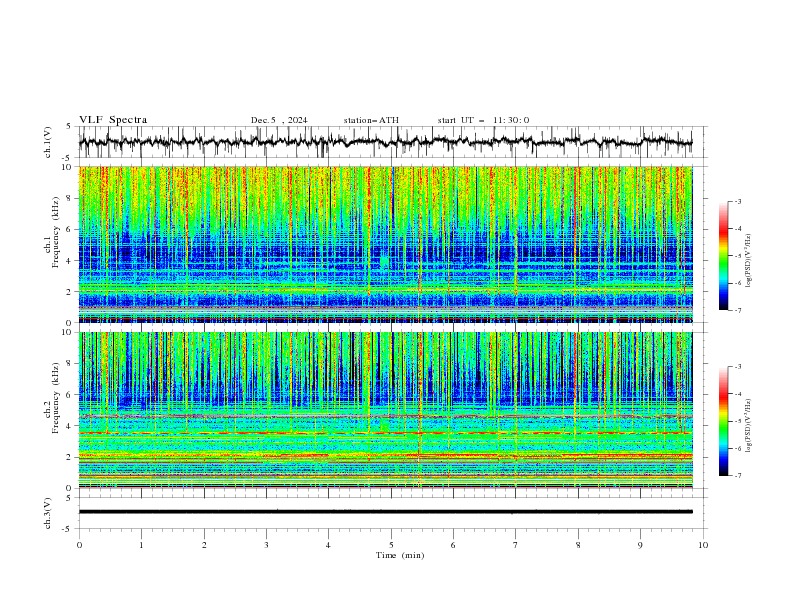
Task: Click the ch.1 "8" kHz frequency tick
Action: tap(70, 198)
